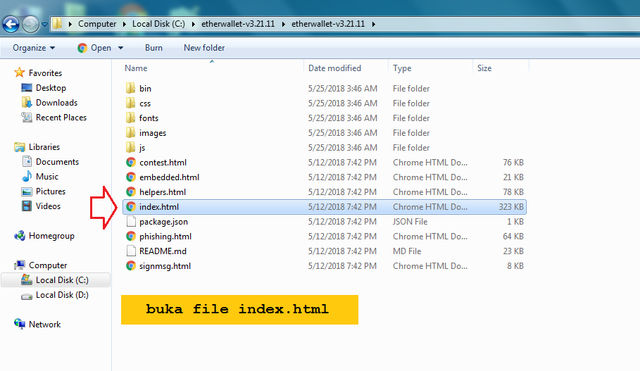This screenshot has height=371, width=640.
Task: Expand the arrow after the Computer breadcrumb
Action: 124,24
